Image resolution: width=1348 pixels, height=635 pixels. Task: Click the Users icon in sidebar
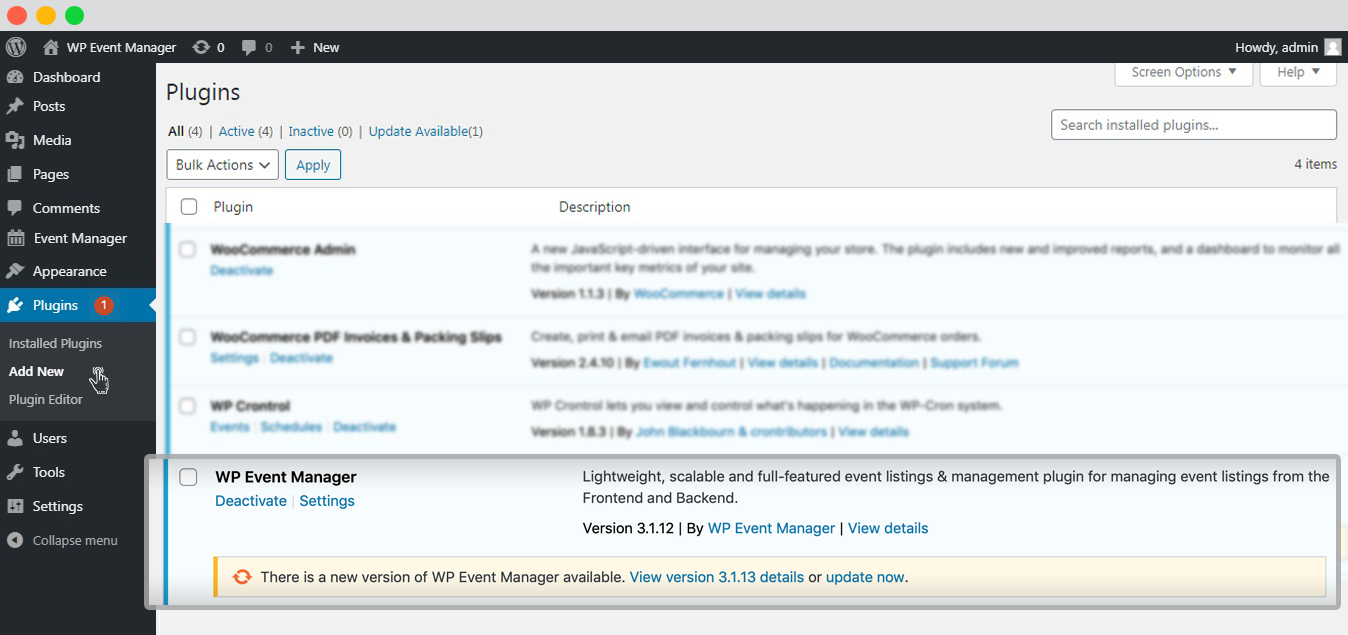pyautogui.click(x=15, y=438)
